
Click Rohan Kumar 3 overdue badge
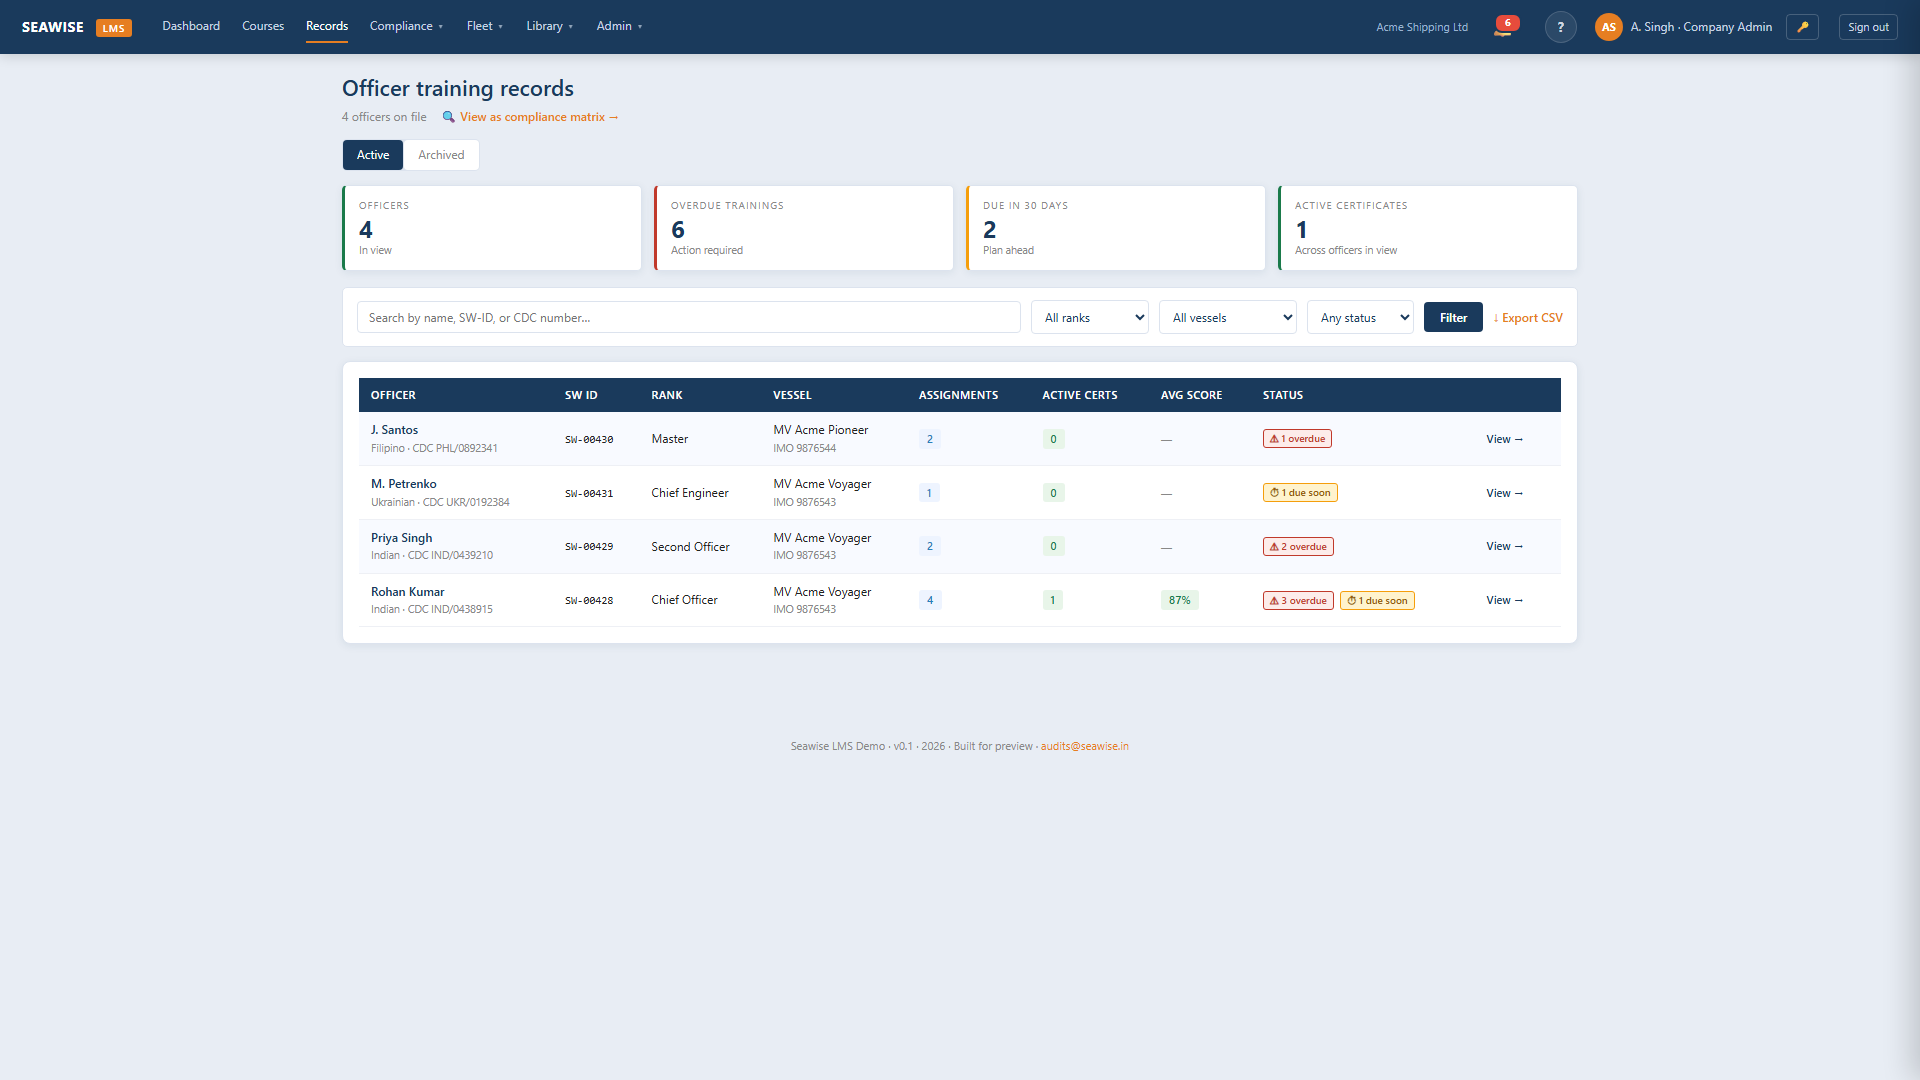click(x=1298, y=601)
